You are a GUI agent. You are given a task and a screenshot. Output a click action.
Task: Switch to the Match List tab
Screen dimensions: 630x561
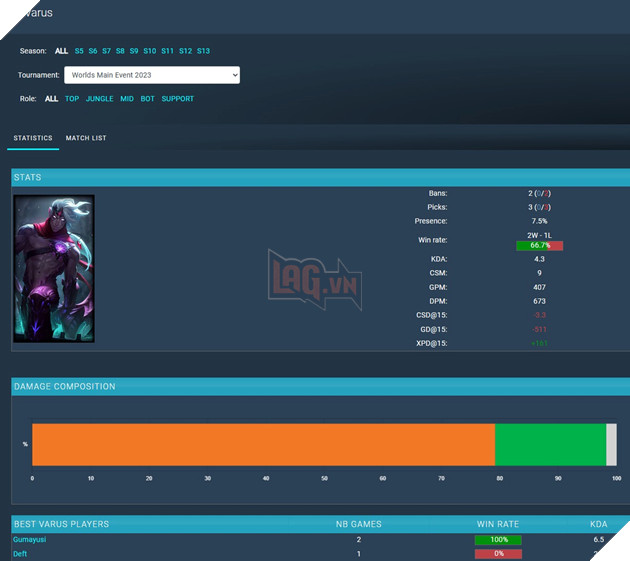pyautogui.click(x=86, y=138)
